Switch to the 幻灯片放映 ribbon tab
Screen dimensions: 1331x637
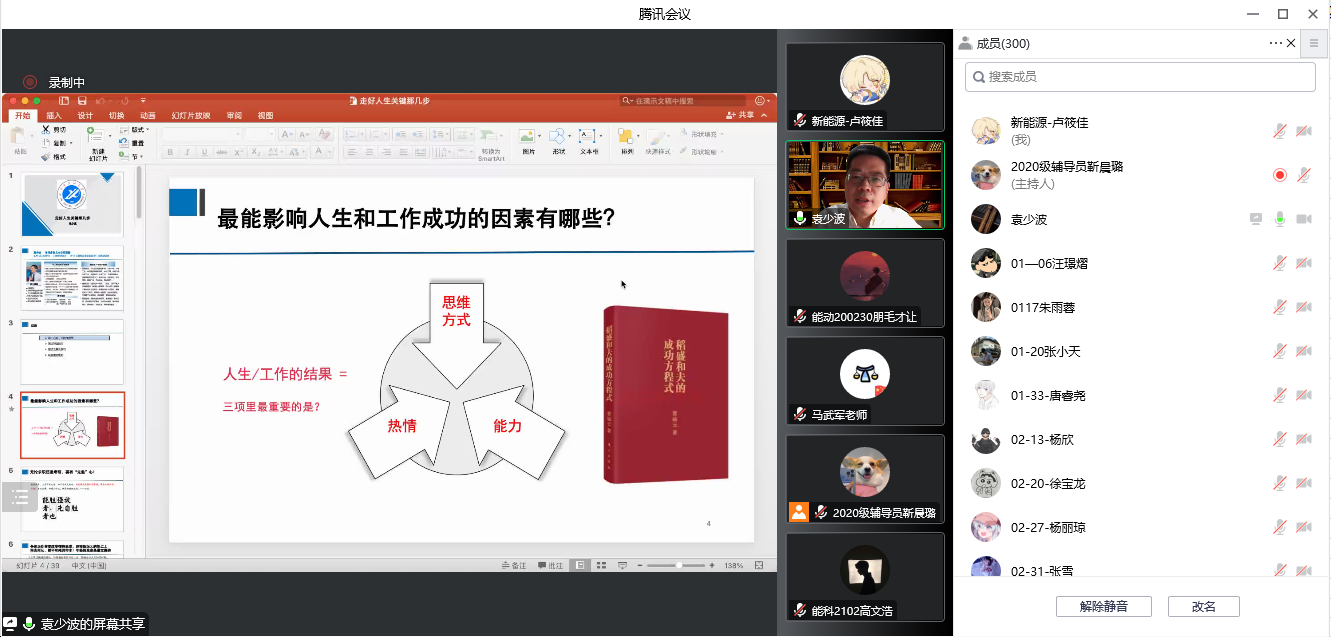pos(190,115)
